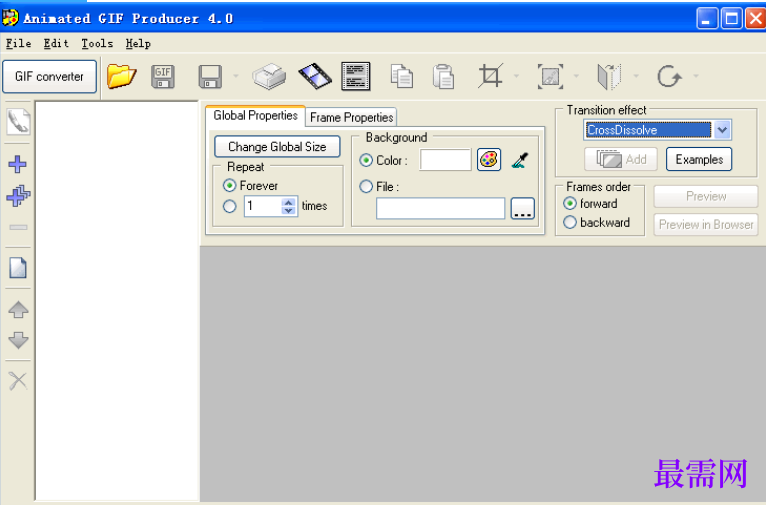Open the Crop tool dropdown arrow

[x=516, y=76]
